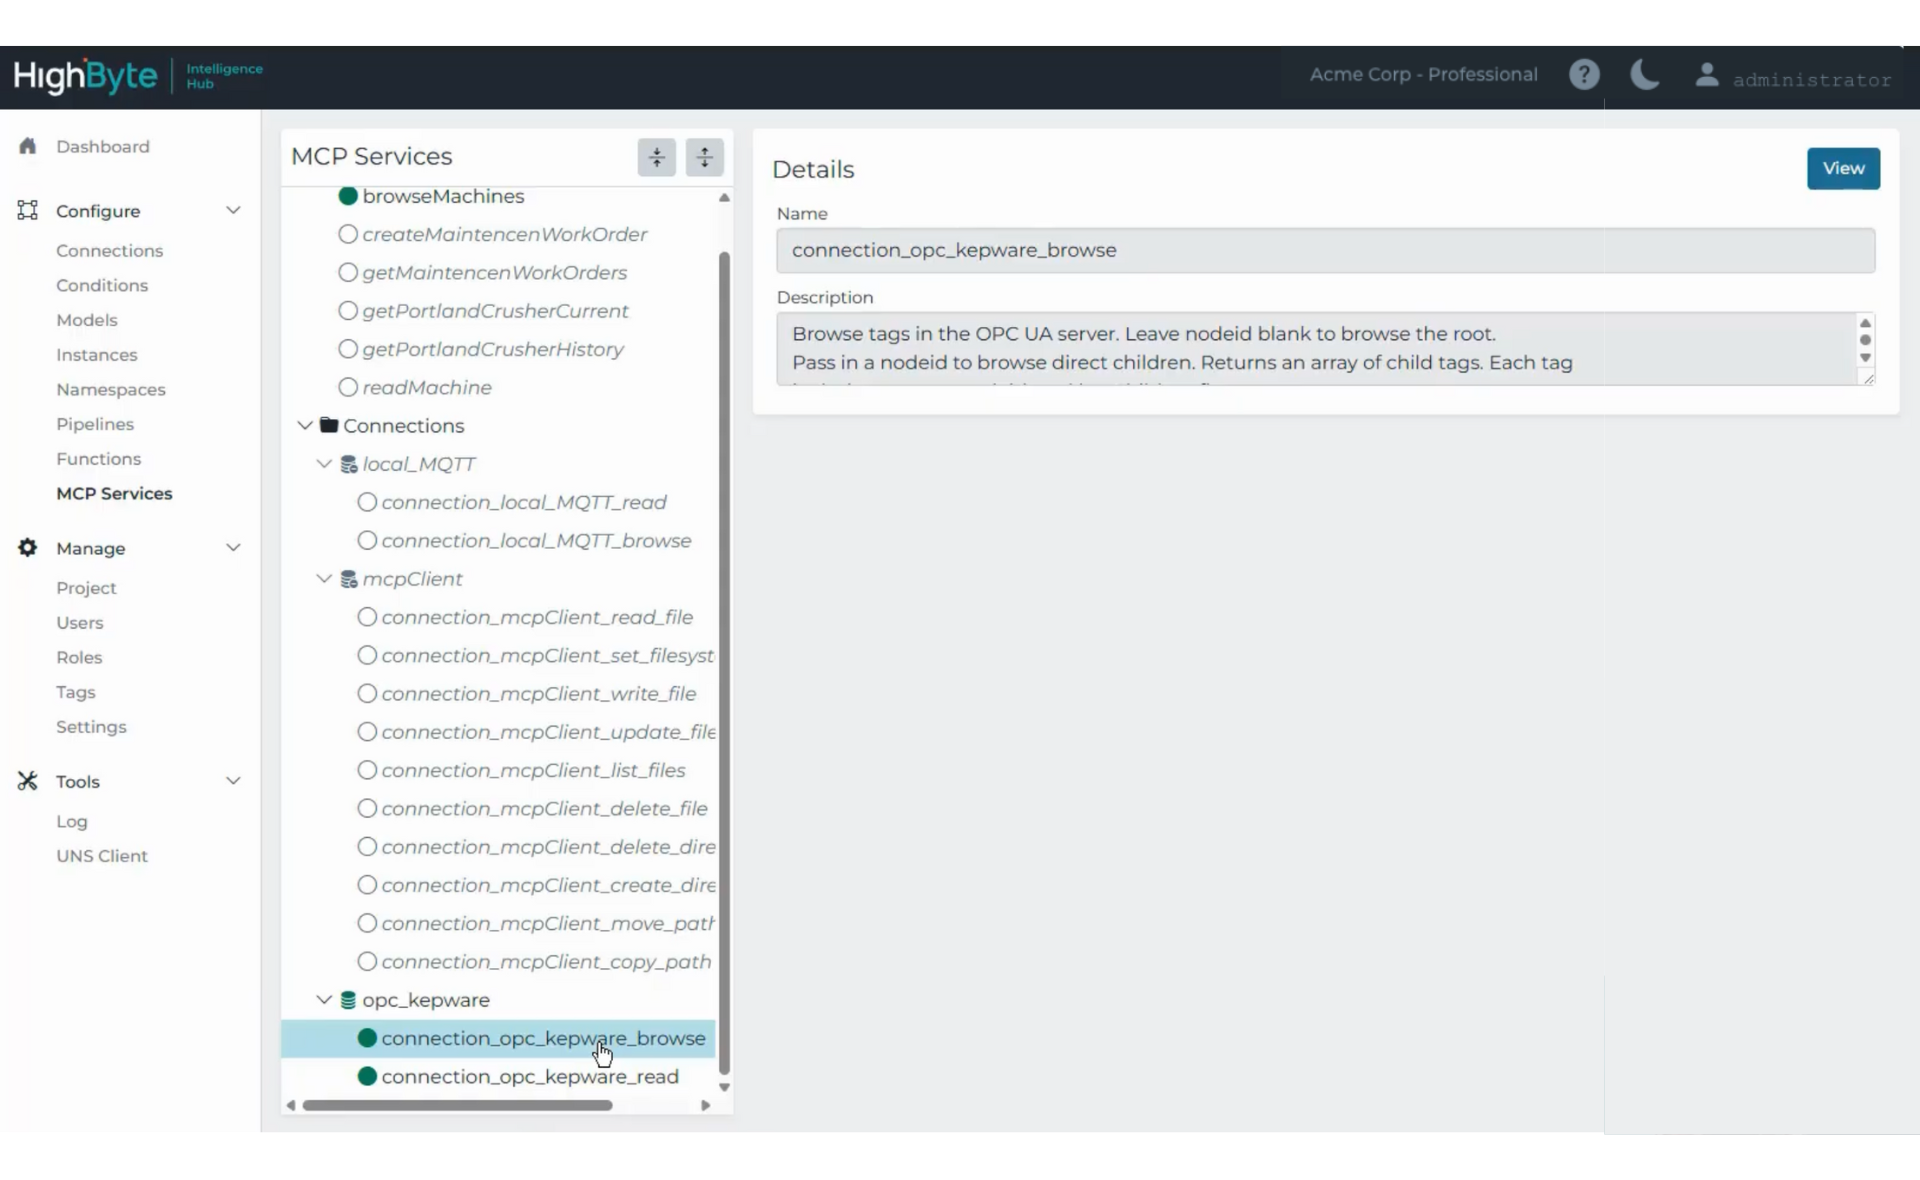Collapse the mcpClient connection tree
1920x1180 pixels.
click(x=323, y=578)
